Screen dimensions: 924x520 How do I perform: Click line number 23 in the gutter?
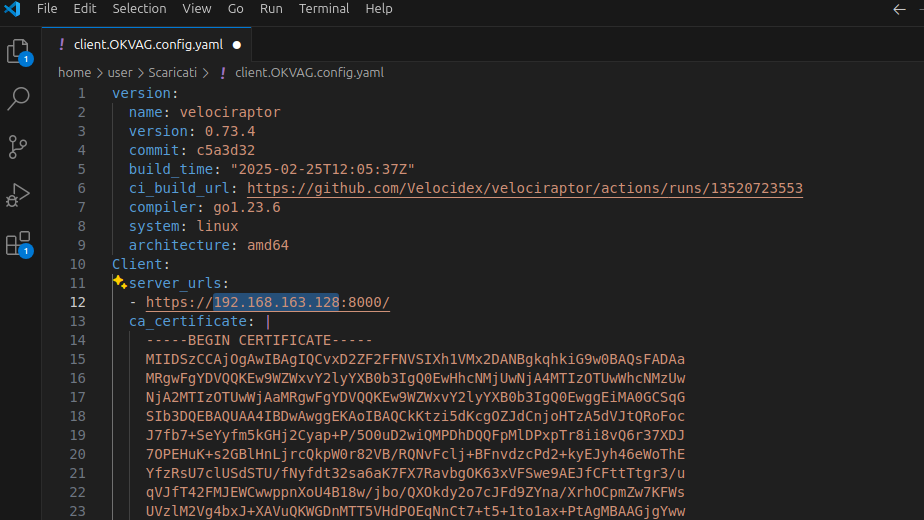(78, 511)
